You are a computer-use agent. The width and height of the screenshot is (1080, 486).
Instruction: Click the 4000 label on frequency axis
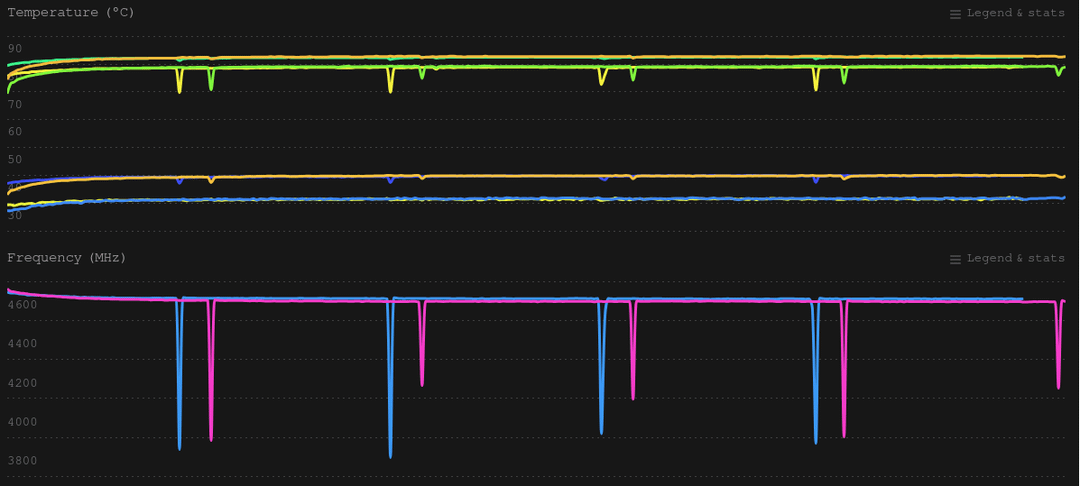(x=22, y=422)
